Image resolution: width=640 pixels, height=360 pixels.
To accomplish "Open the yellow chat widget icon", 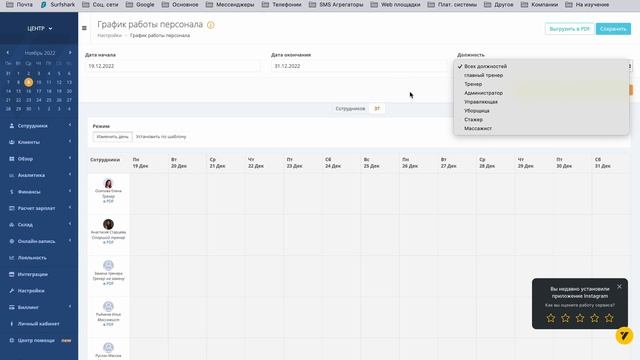I will (624, 336).
